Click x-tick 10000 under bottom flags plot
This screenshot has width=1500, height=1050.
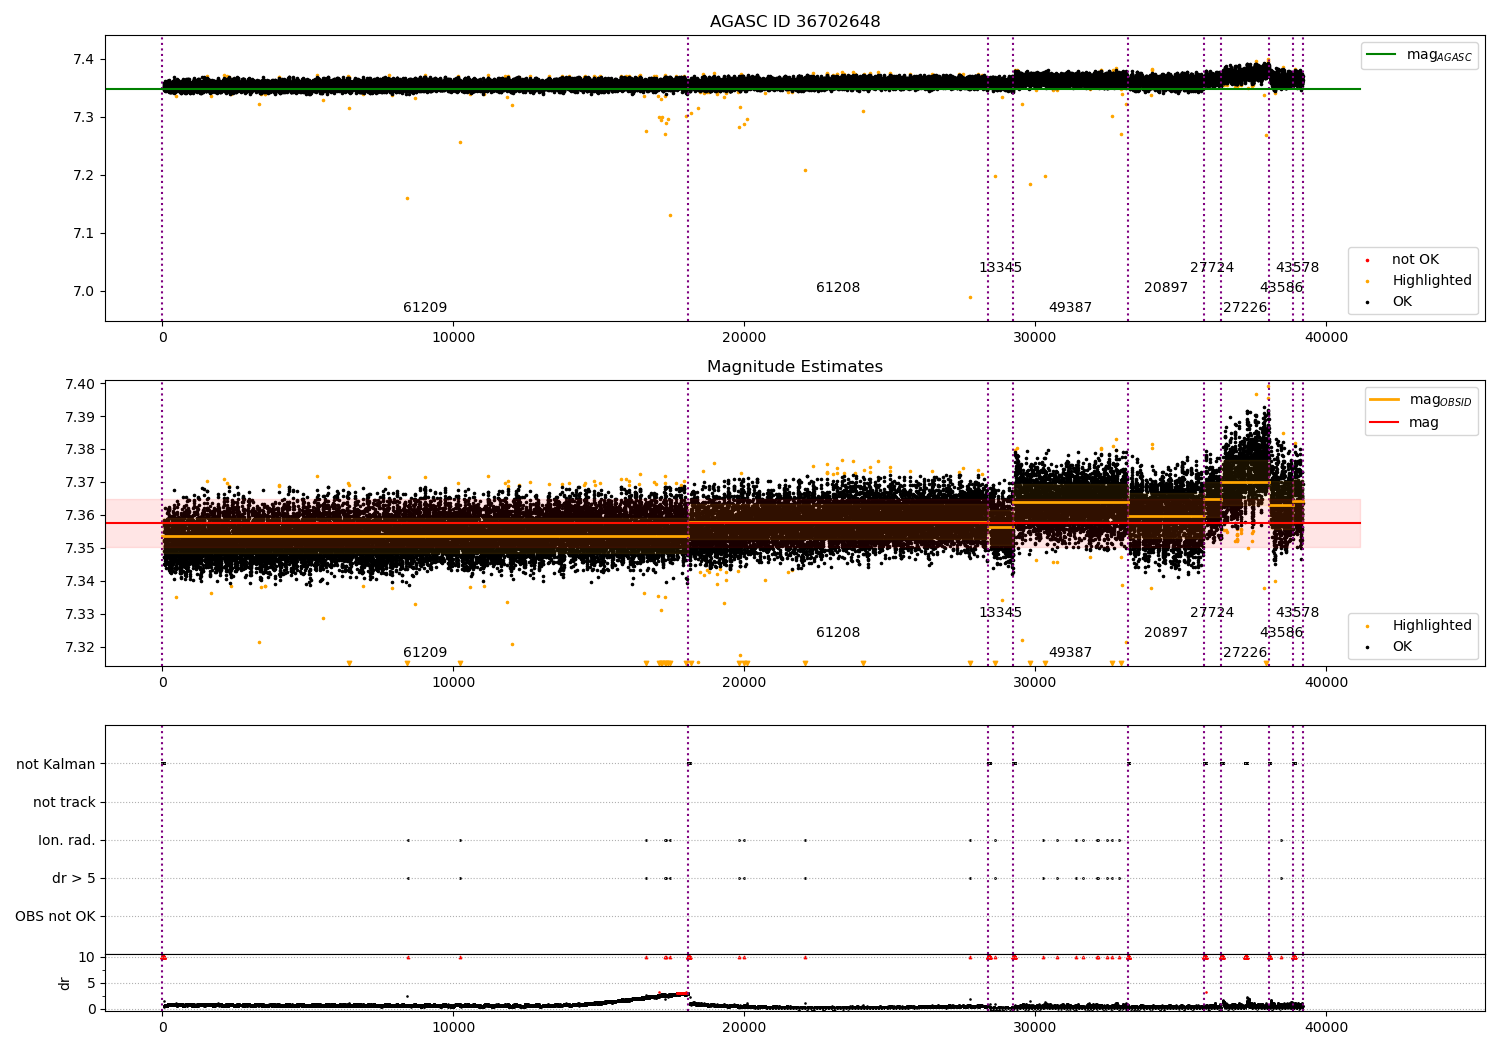[x=453, y=1027]
